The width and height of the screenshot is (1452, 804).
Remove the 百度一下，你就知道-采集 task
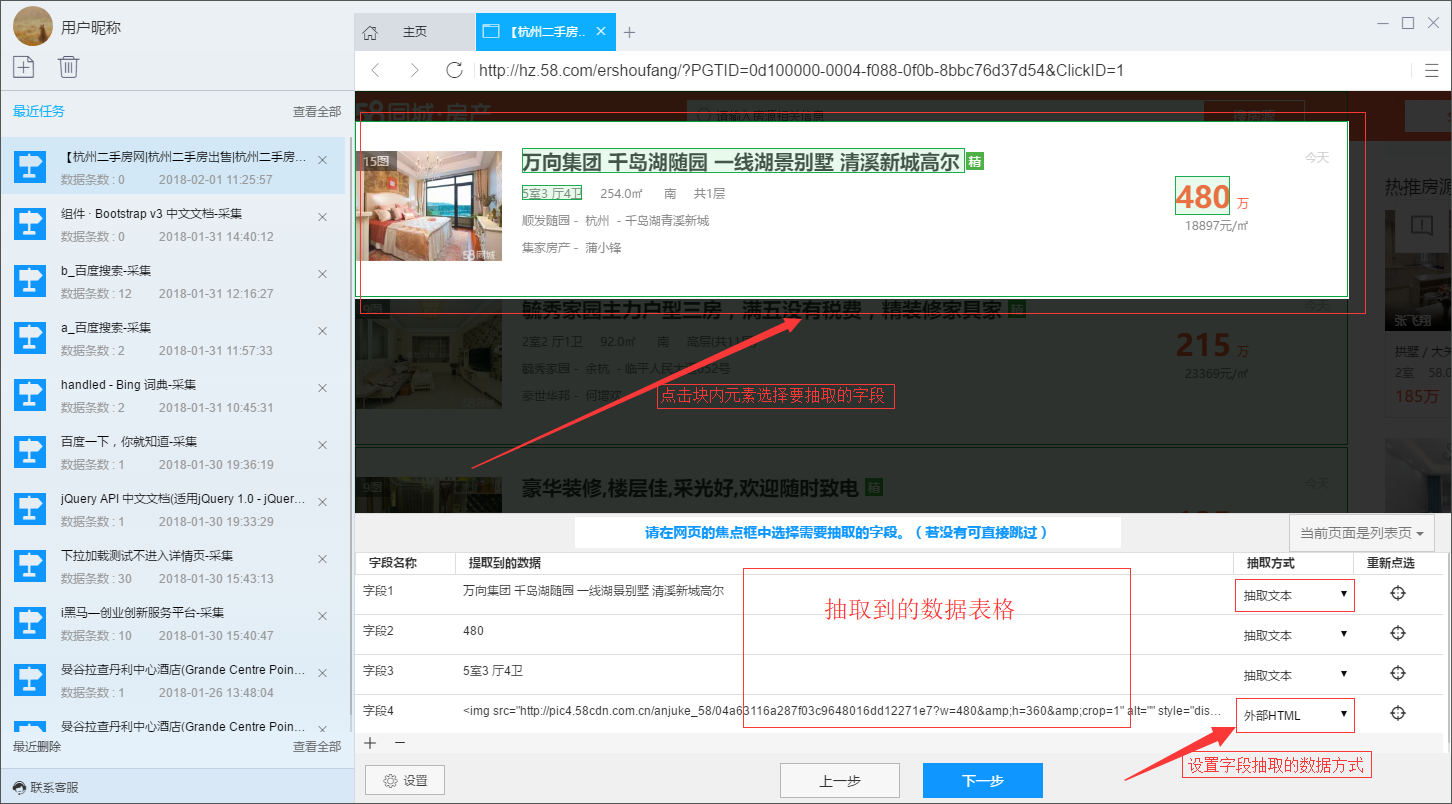[322, 445]
